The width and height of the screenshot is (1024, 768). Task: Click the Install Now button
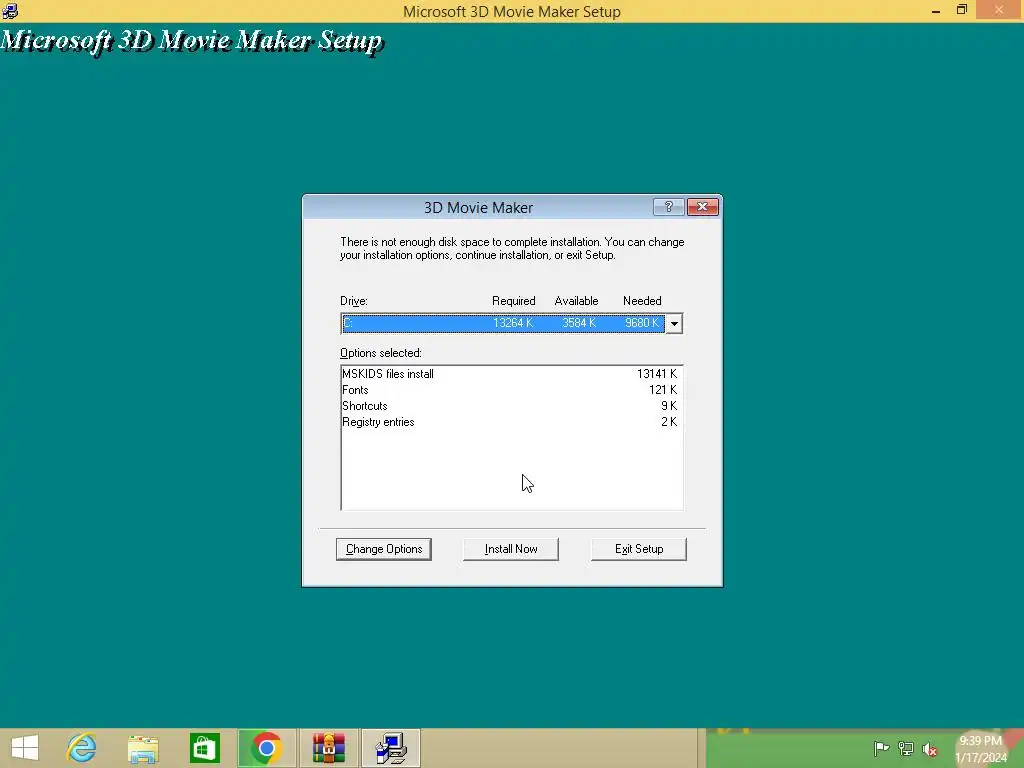click(x=511, y=549)
